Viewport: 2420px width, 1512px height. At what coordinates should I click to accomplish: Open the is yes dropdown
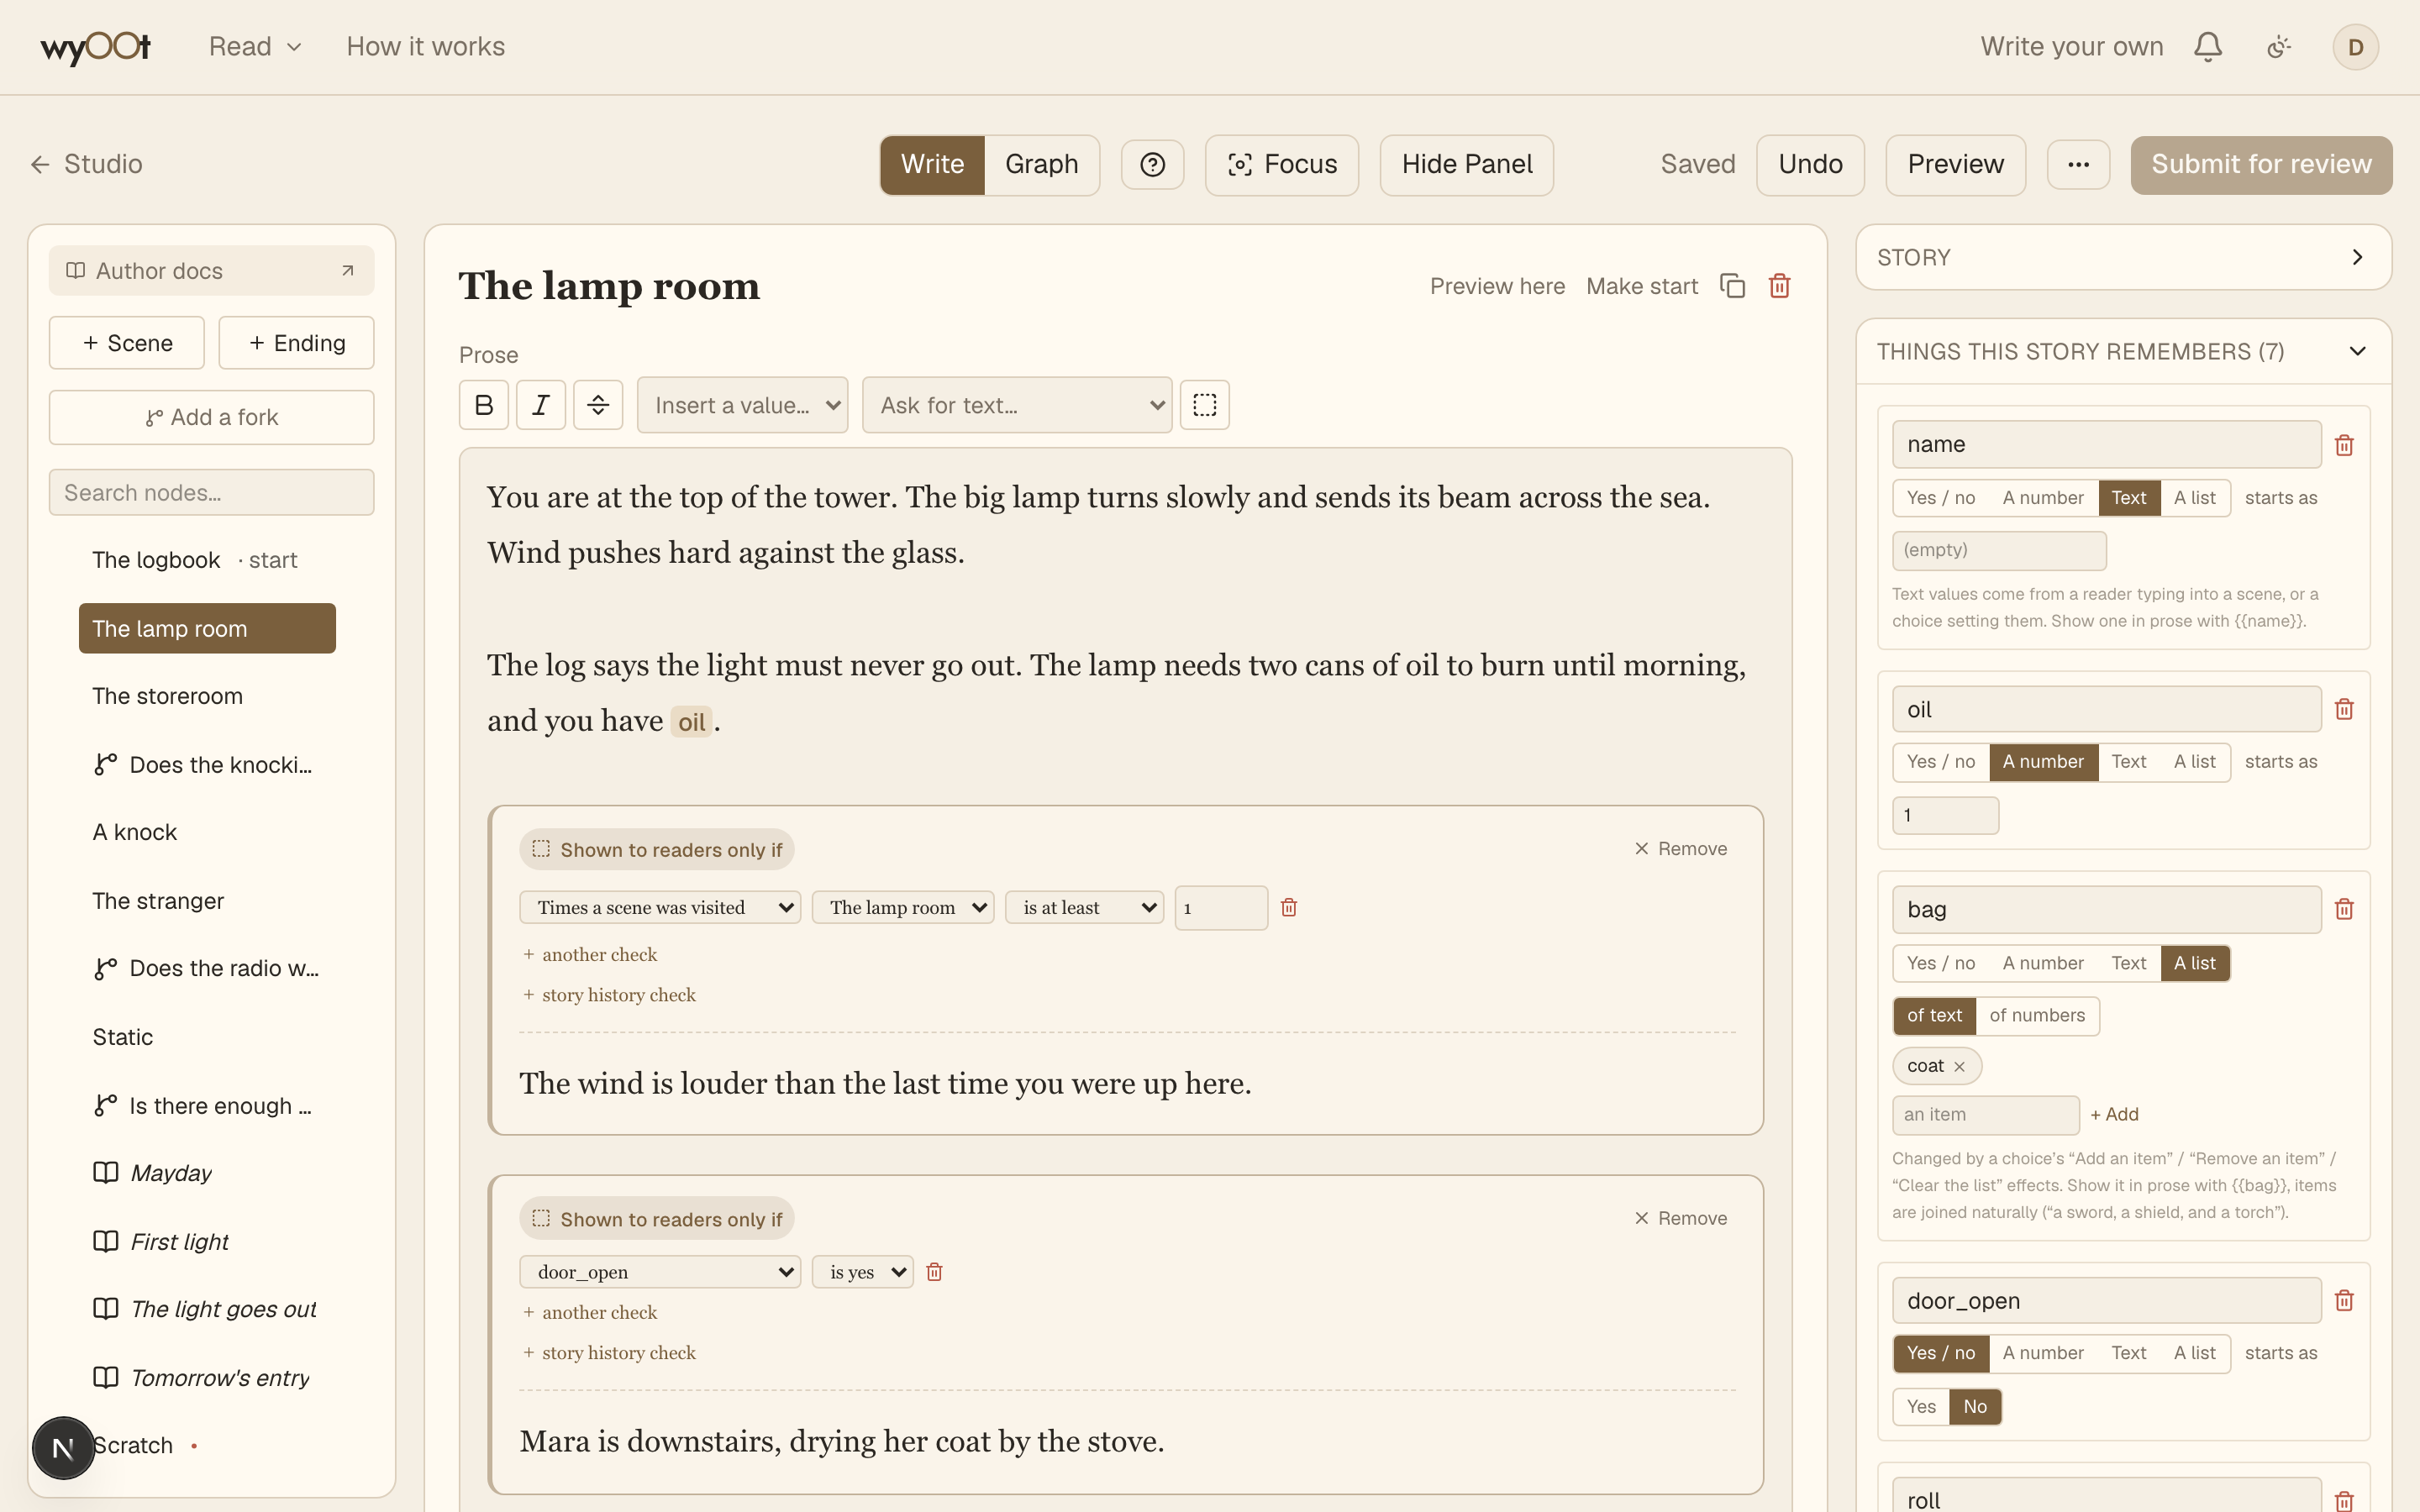click(x=862, y=1272)
